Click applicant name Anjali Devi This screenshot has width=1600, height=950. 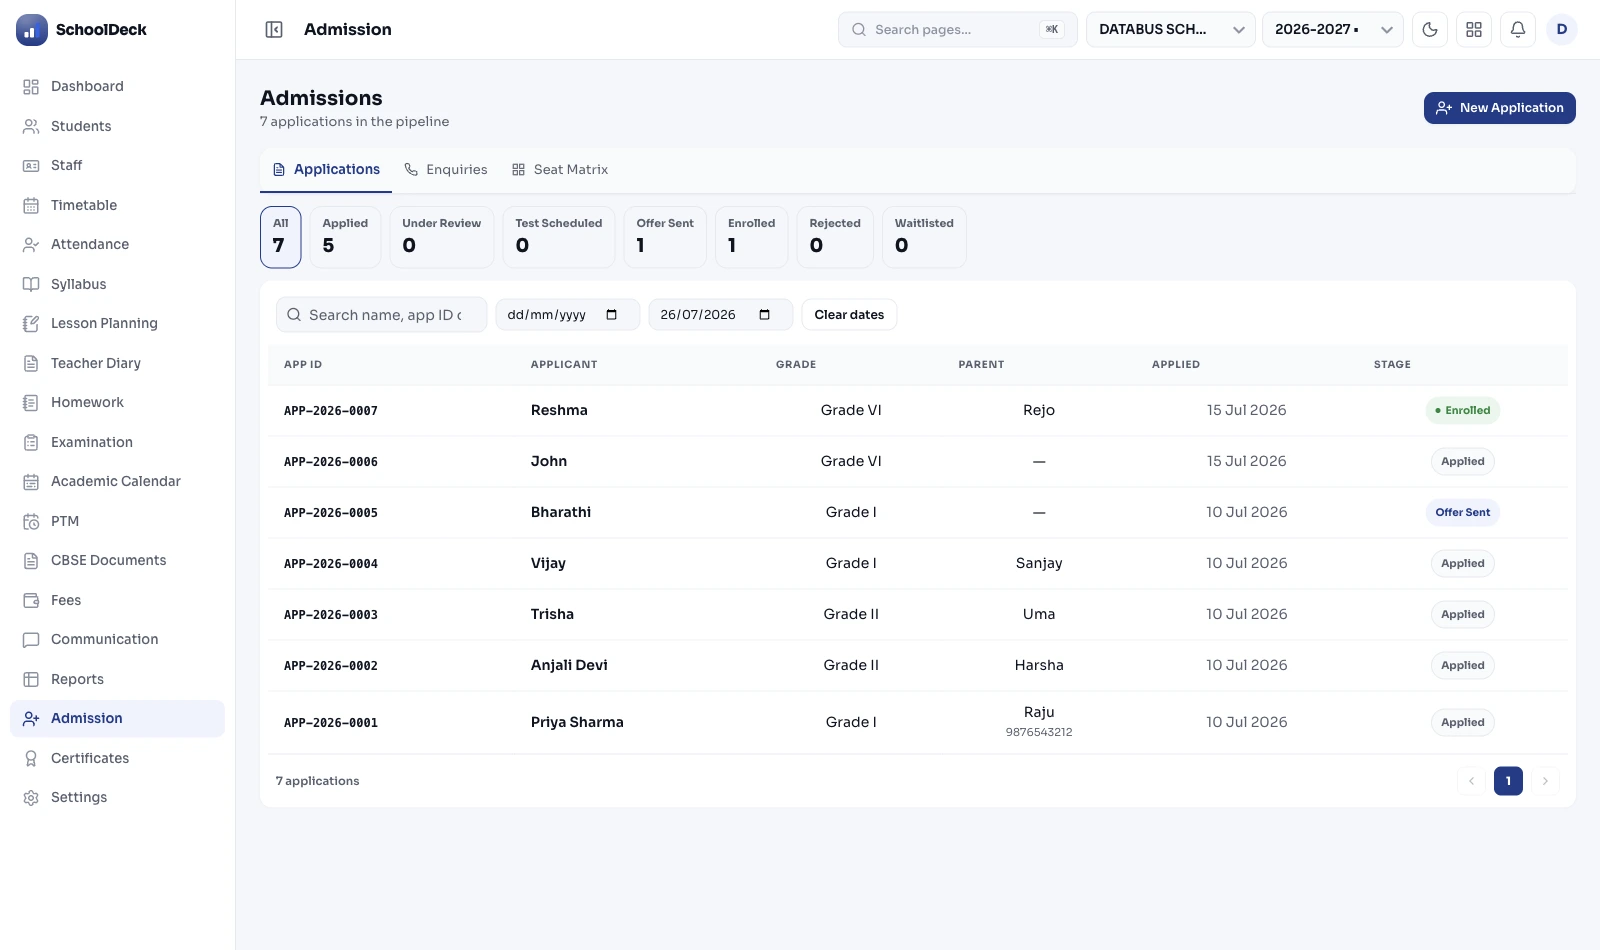point(569,666)
